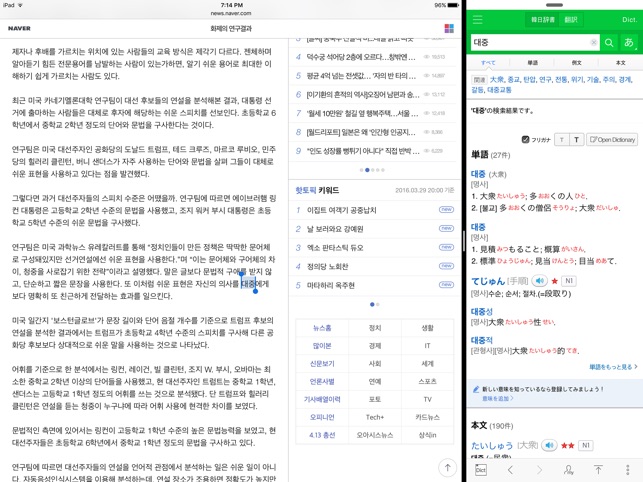The image size is (643, 482).
Task: Open keyword 날 보러와요 강예원
Action: (x=335, y=229)
